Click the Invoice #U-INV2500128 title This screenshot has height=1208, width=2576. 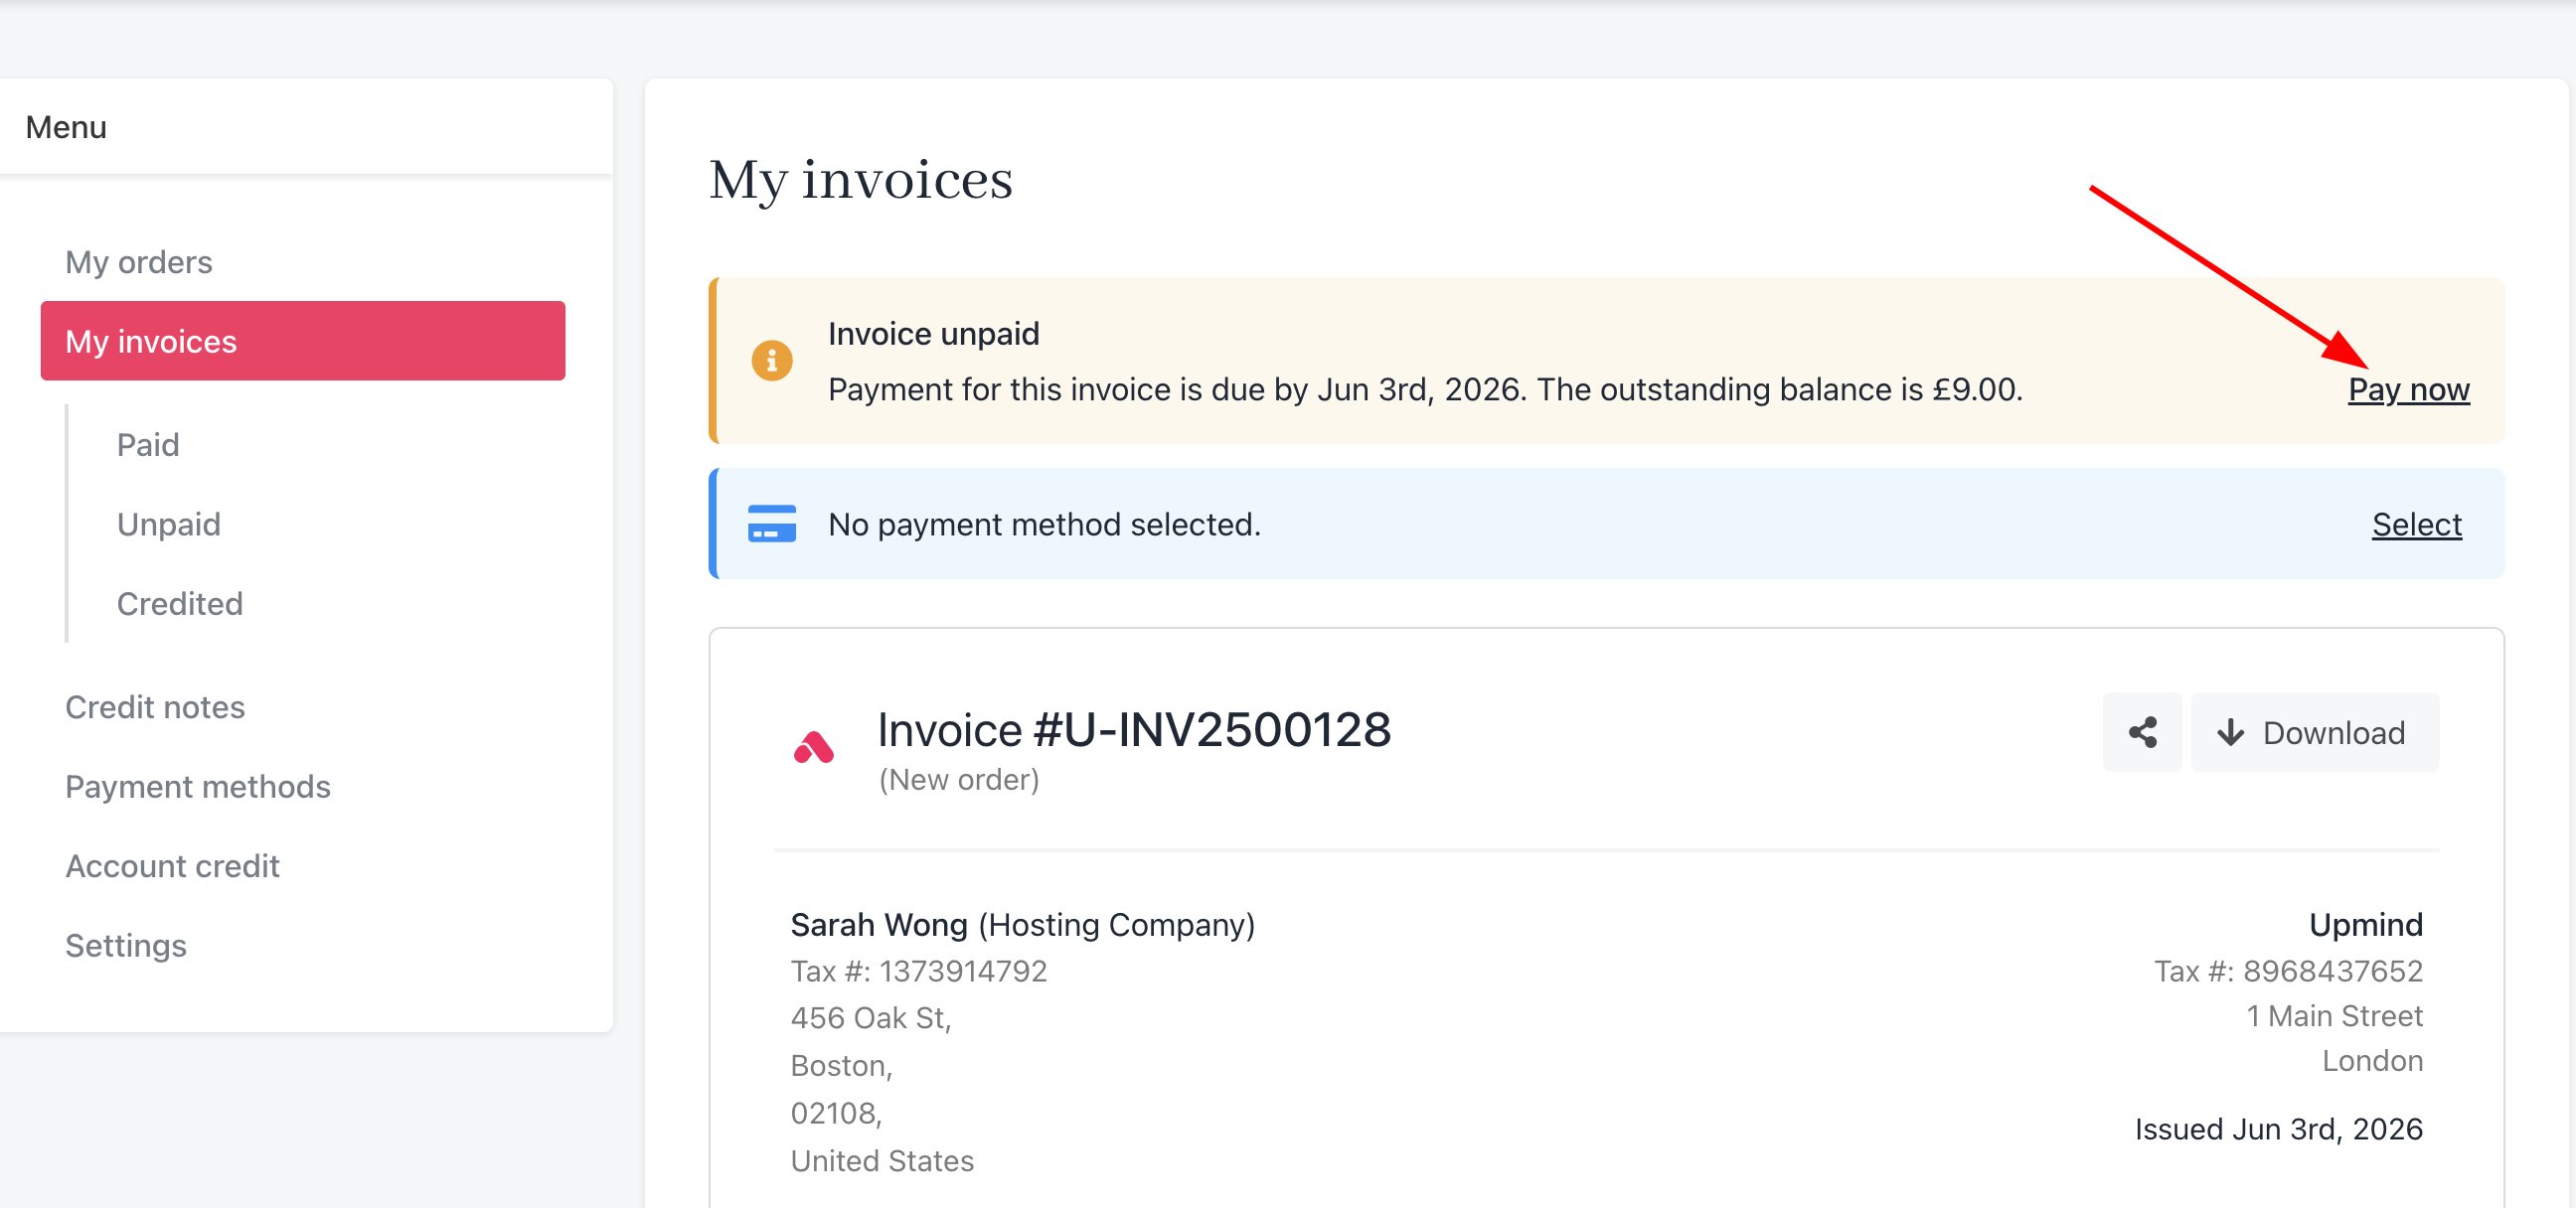[x=1134, y=729]
